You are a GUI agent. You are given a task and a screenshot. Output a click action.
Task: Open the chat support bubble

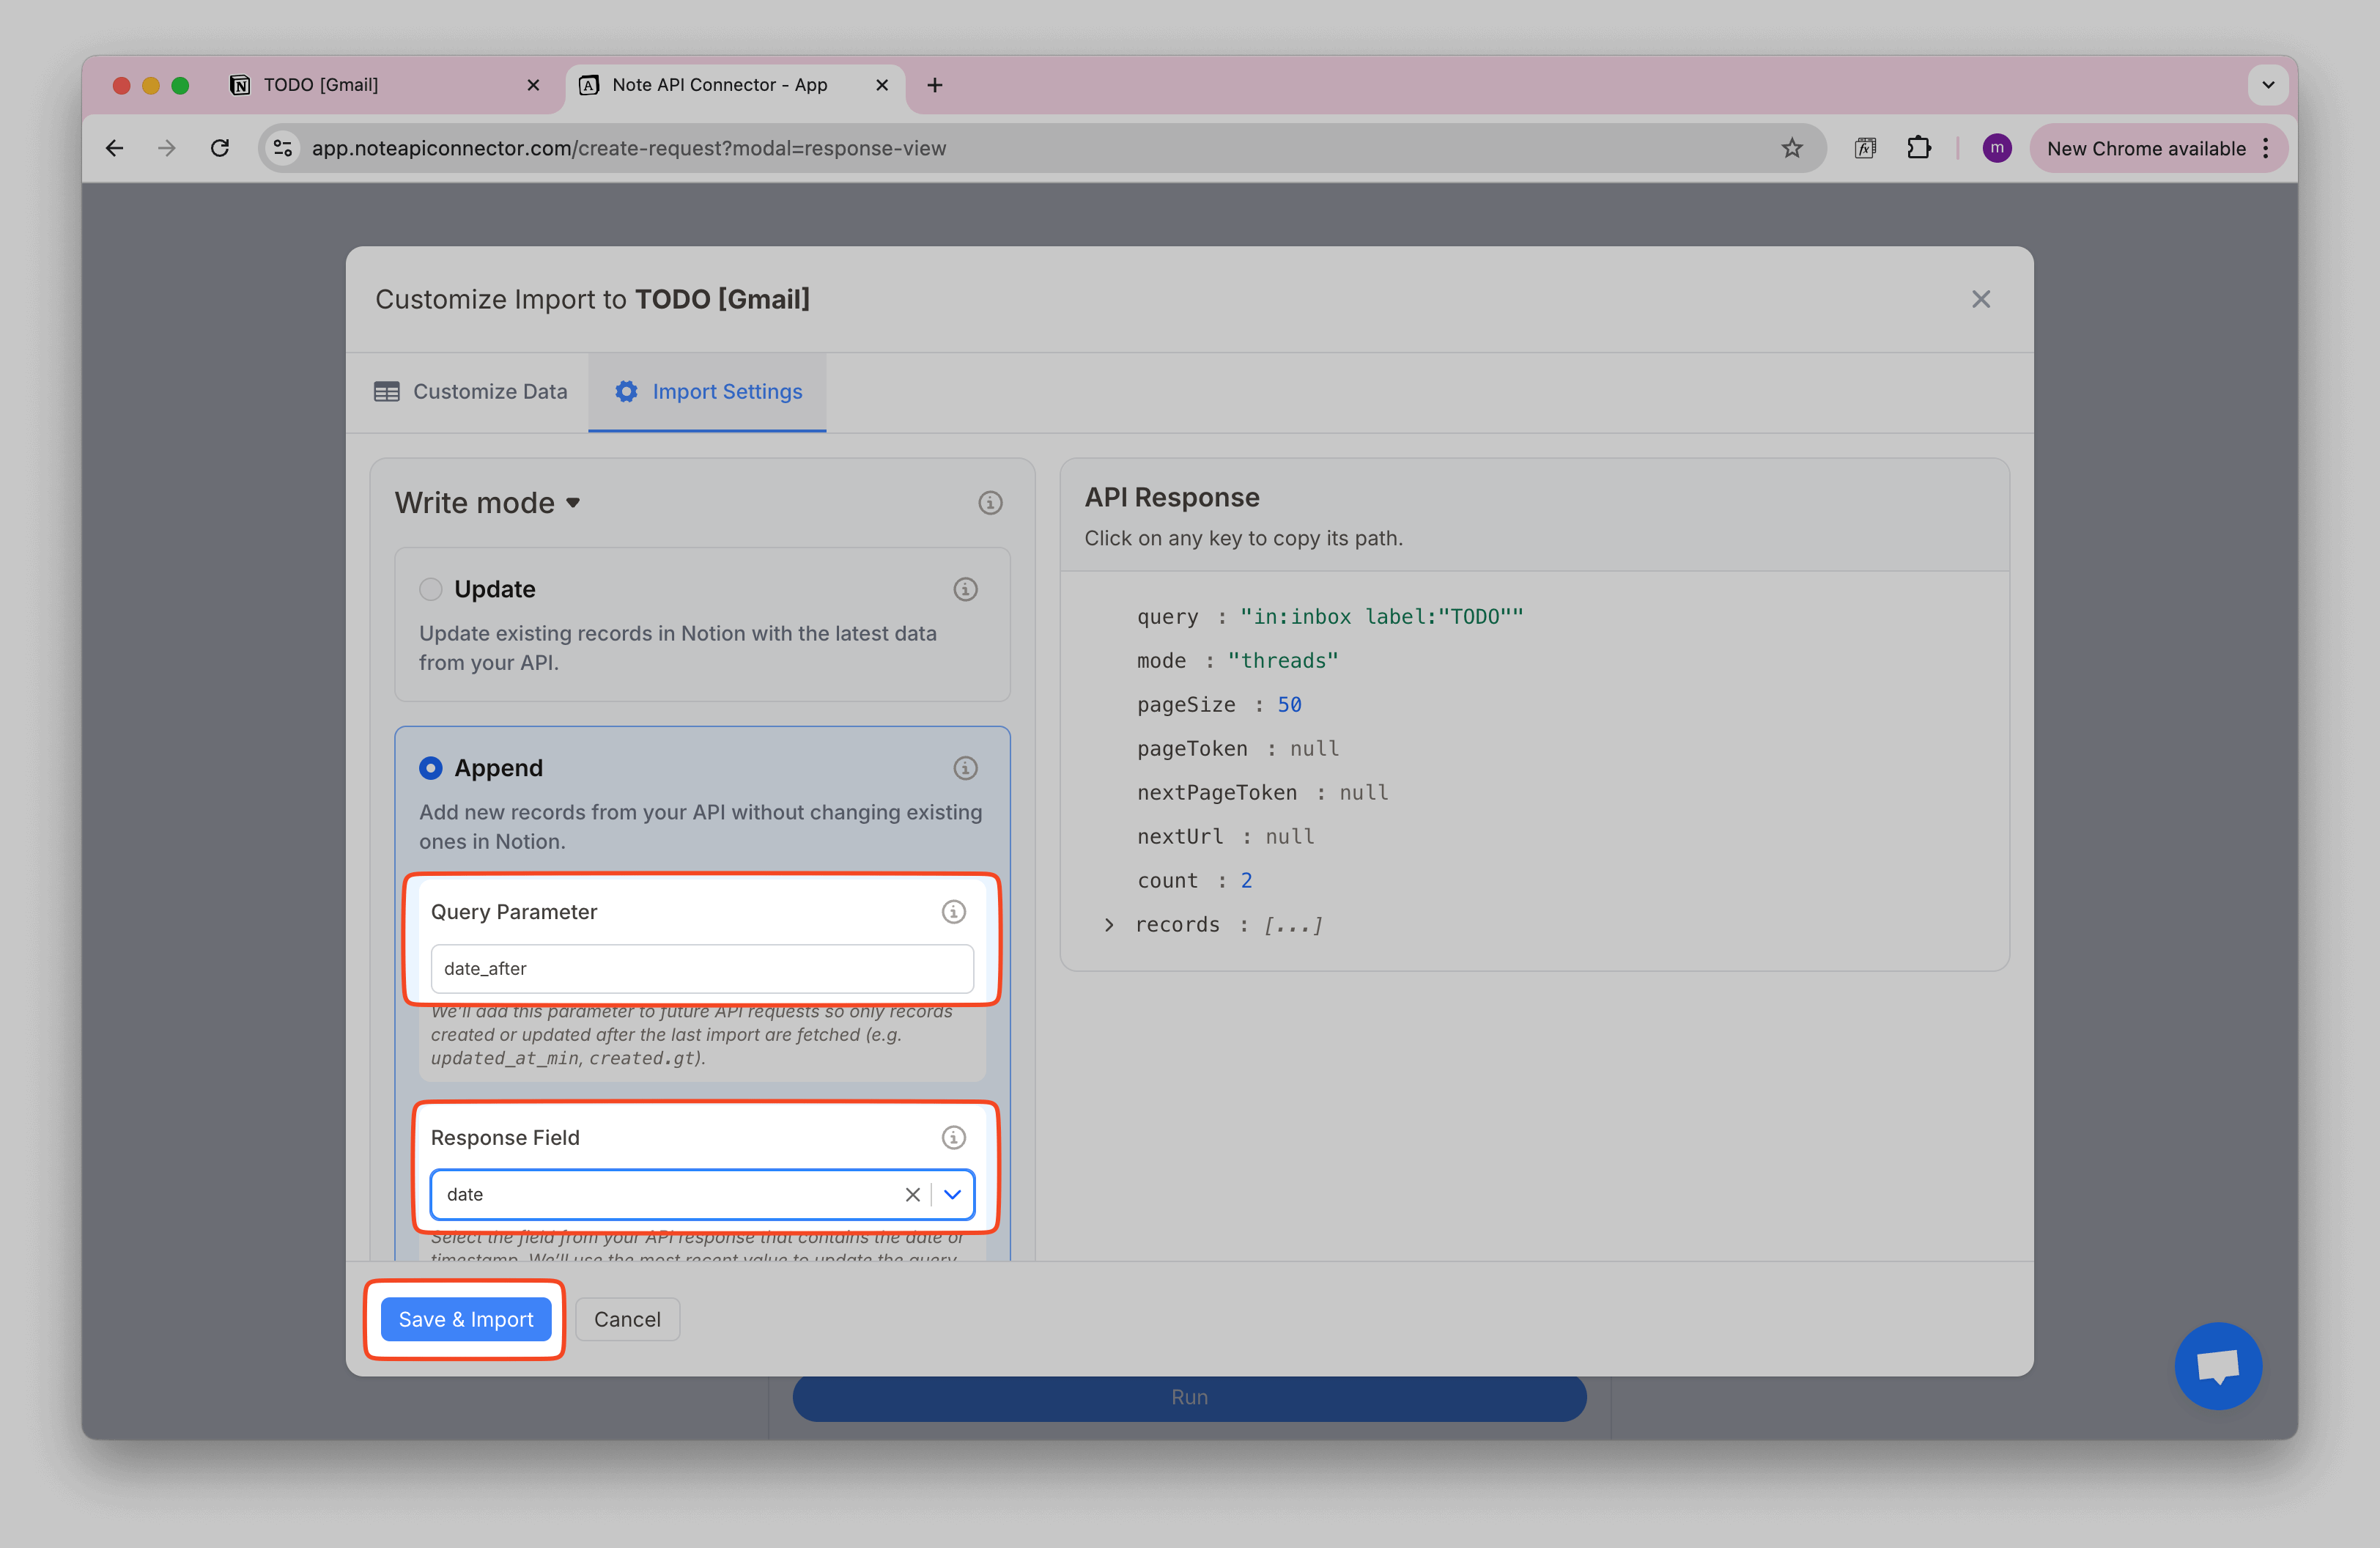click(2218, 1365)
